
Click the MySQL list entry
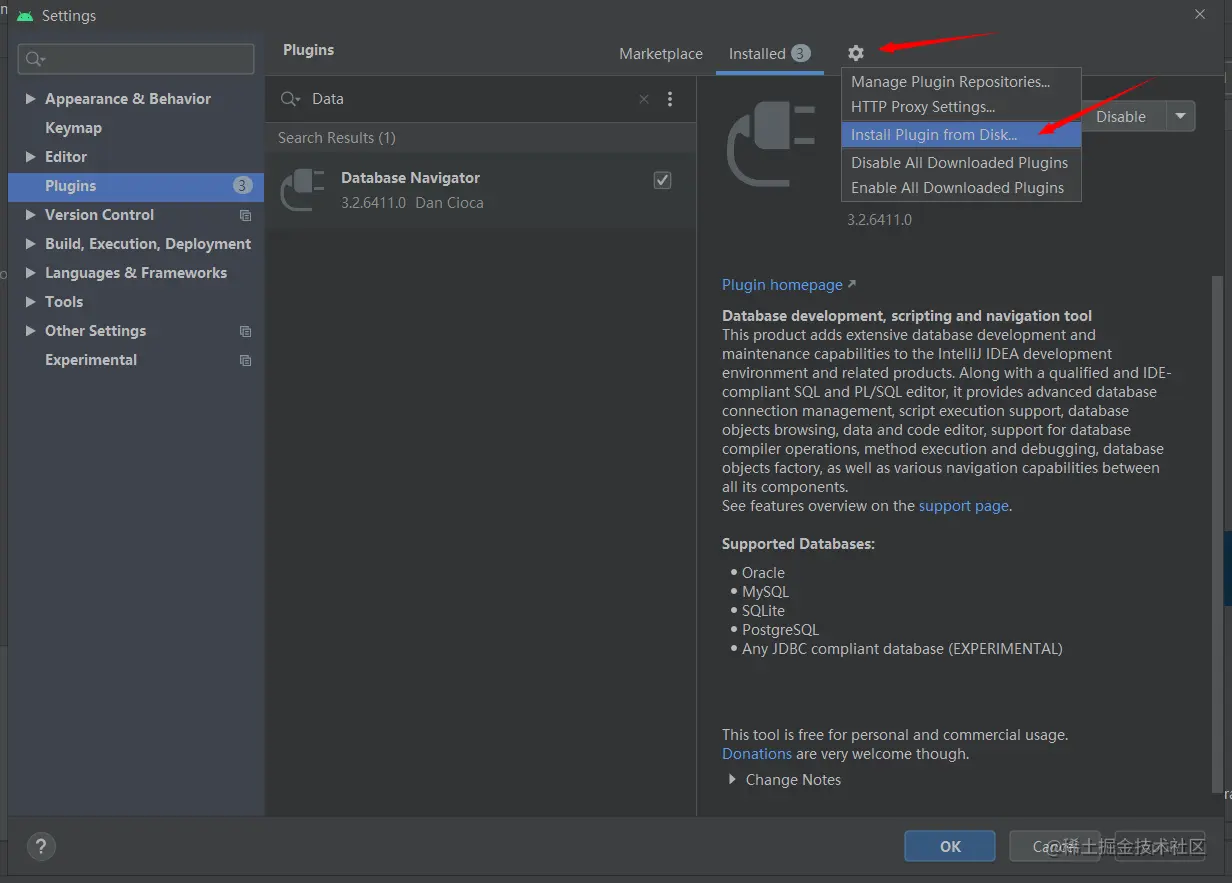(765, 592)
